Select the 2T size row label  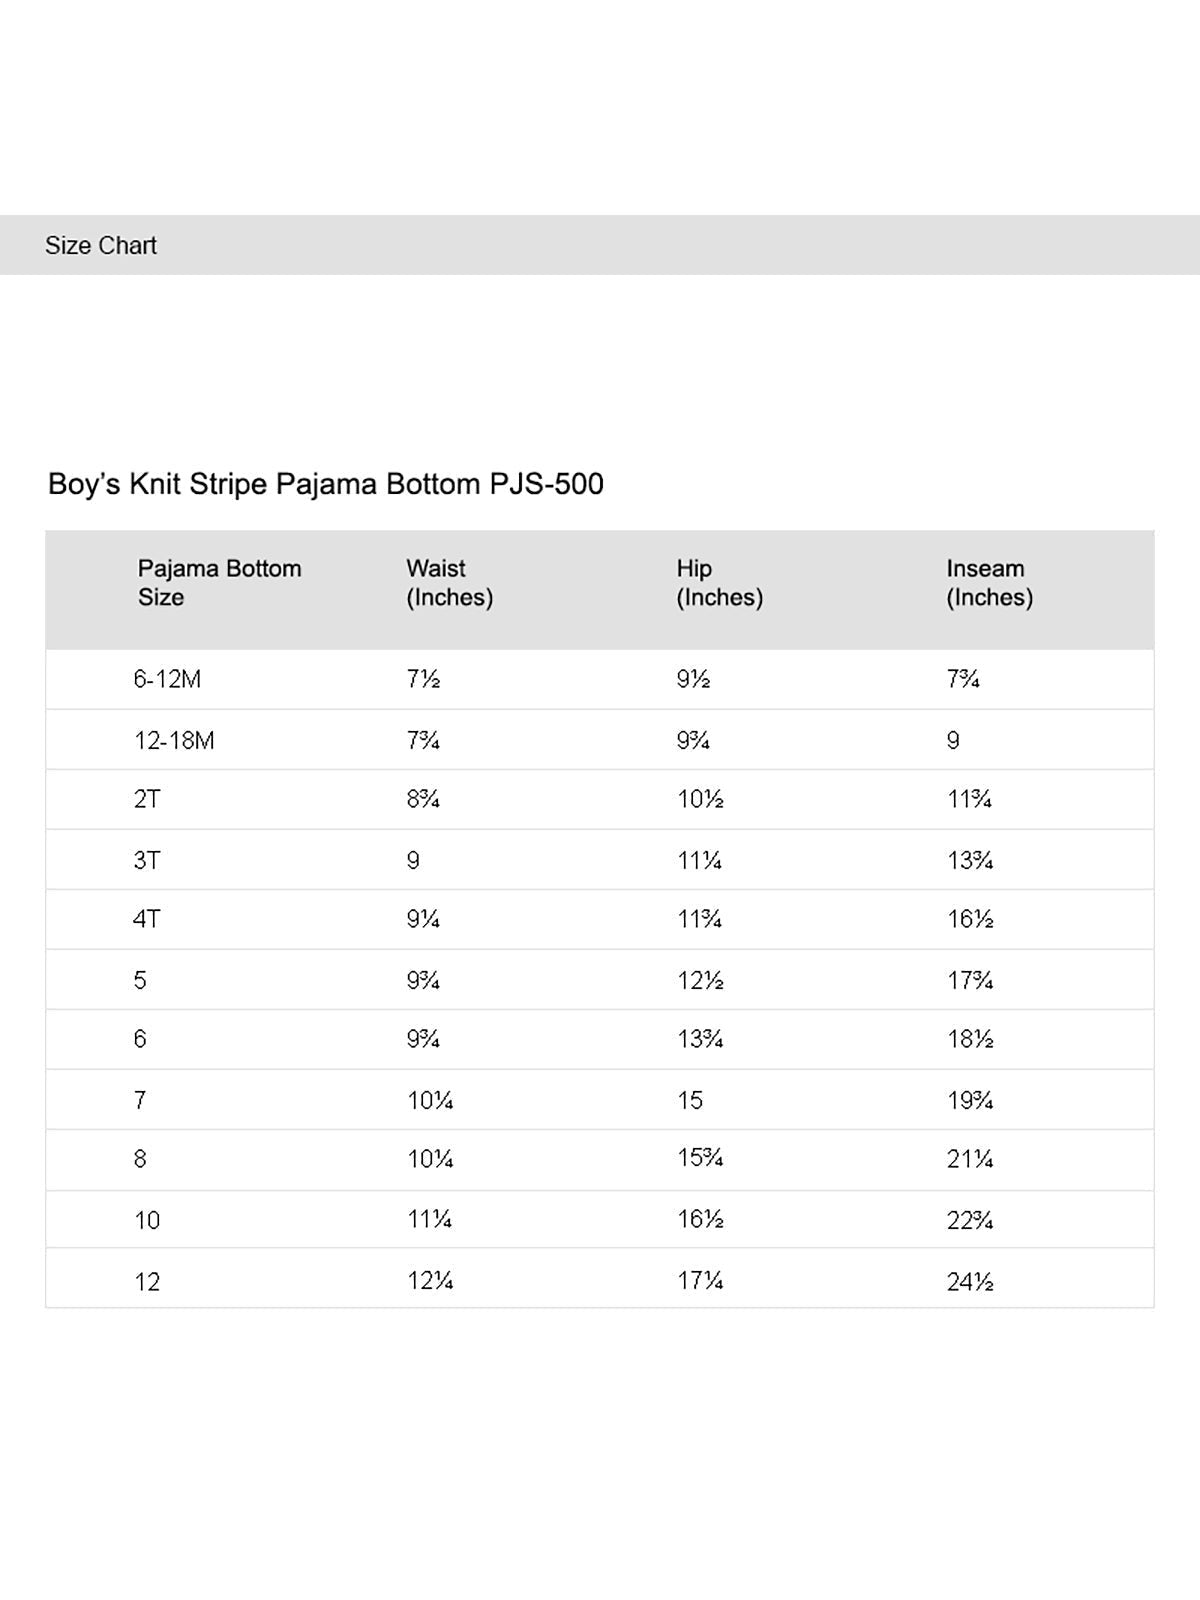[147, 800]
